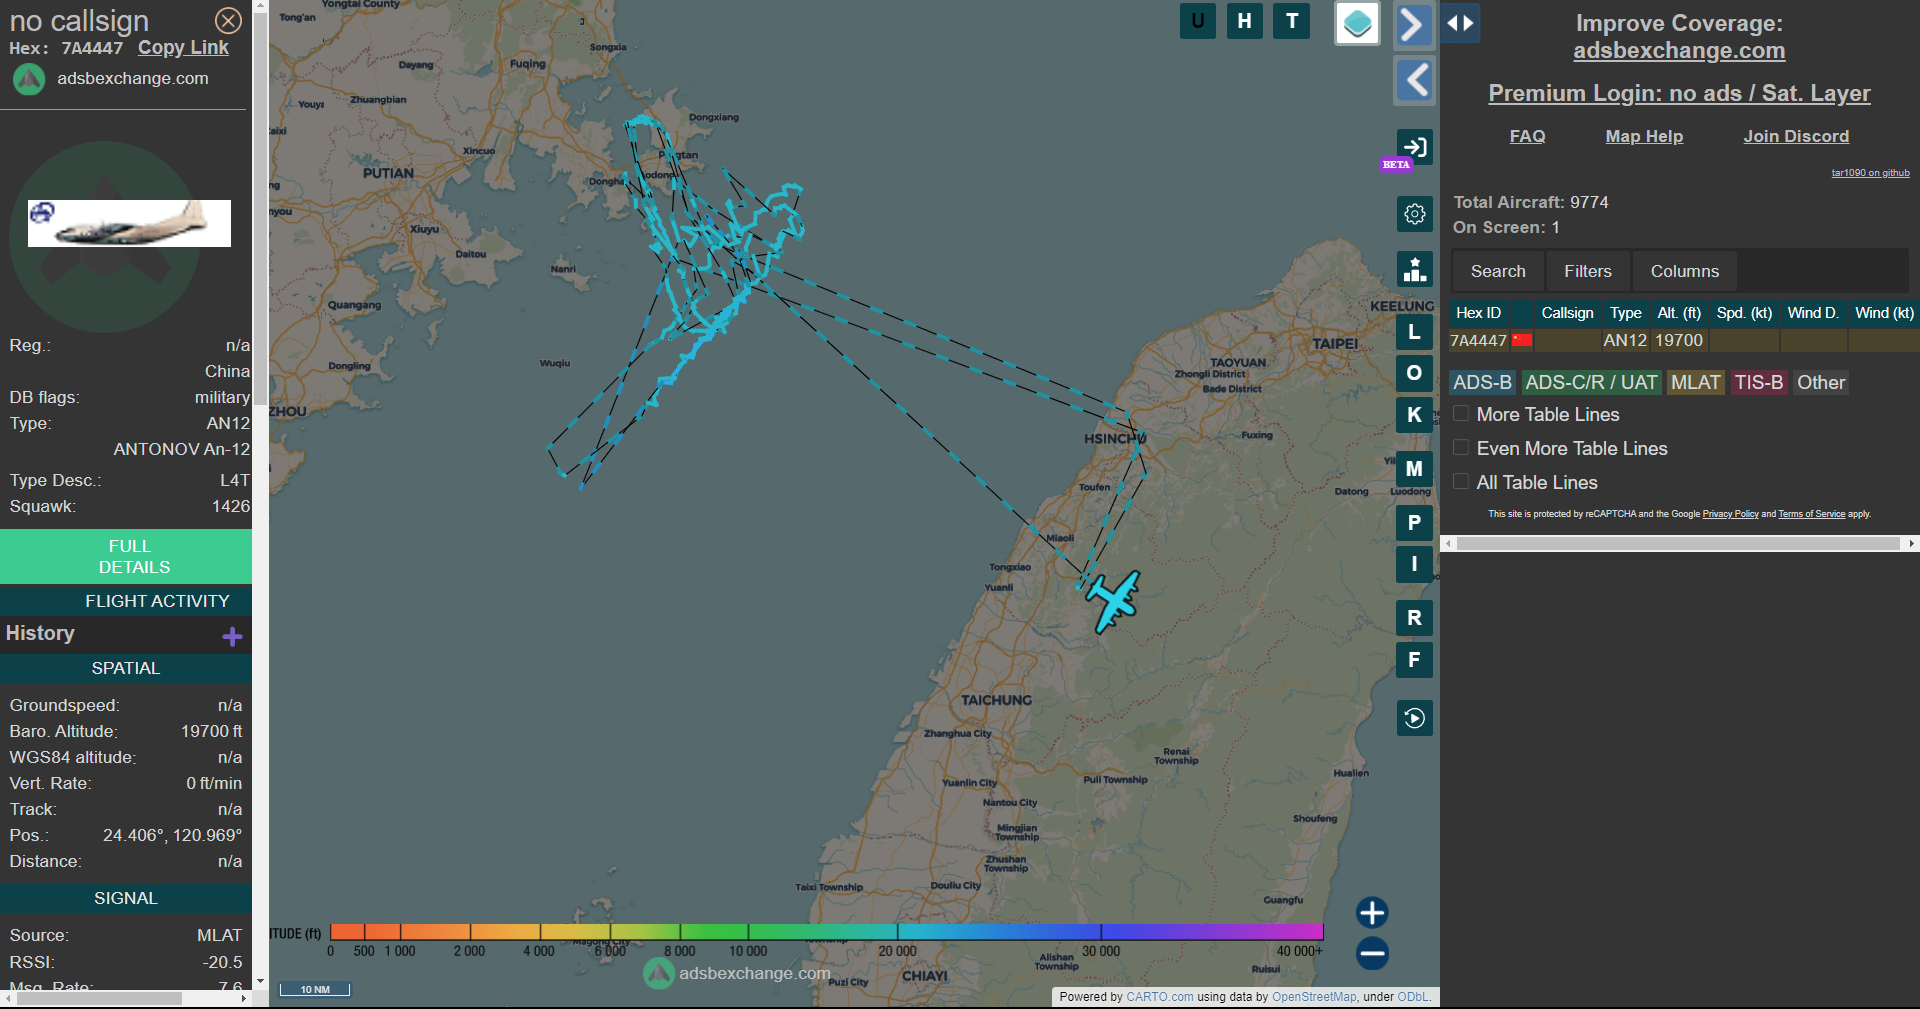
Task: Zoom out the map with minus
Action: coord(1372,953)
